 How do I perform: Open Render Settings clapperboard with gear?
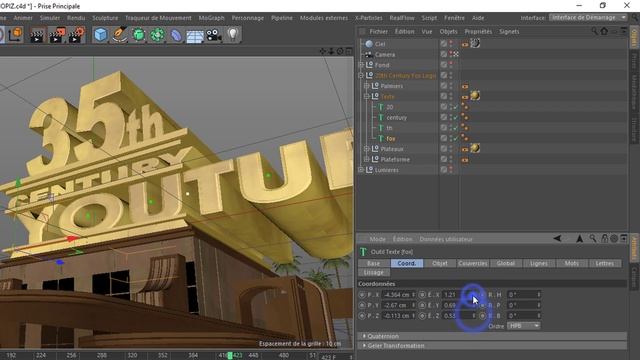tap(76, 35)
